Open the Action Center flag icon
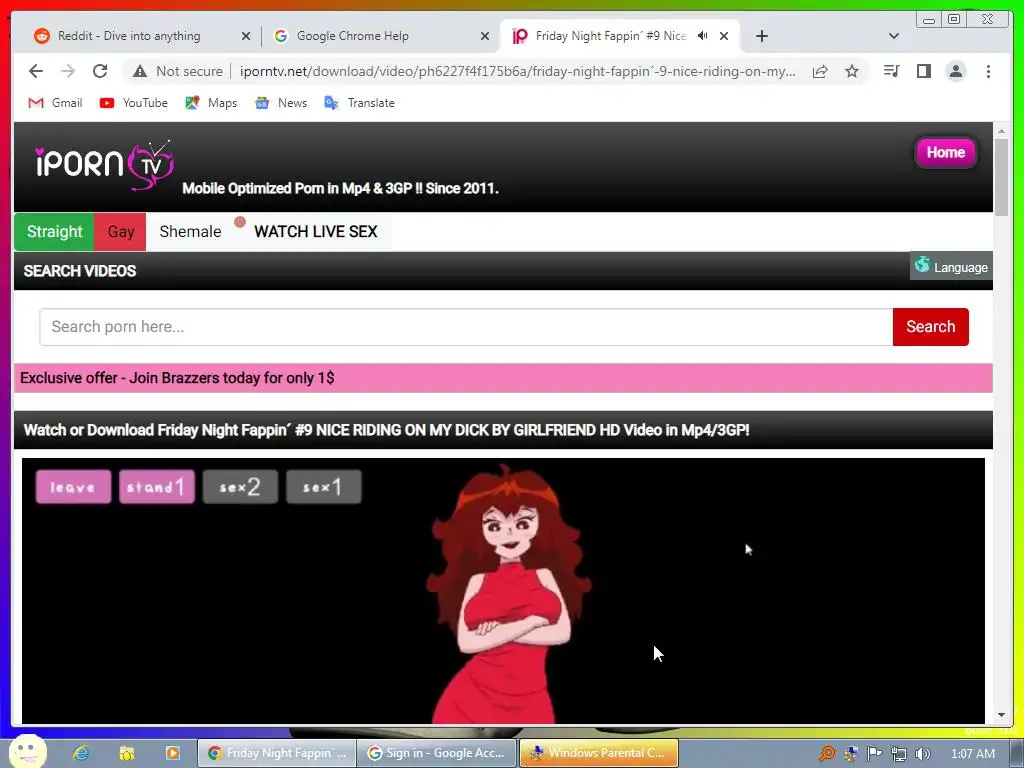 point(875,754)
